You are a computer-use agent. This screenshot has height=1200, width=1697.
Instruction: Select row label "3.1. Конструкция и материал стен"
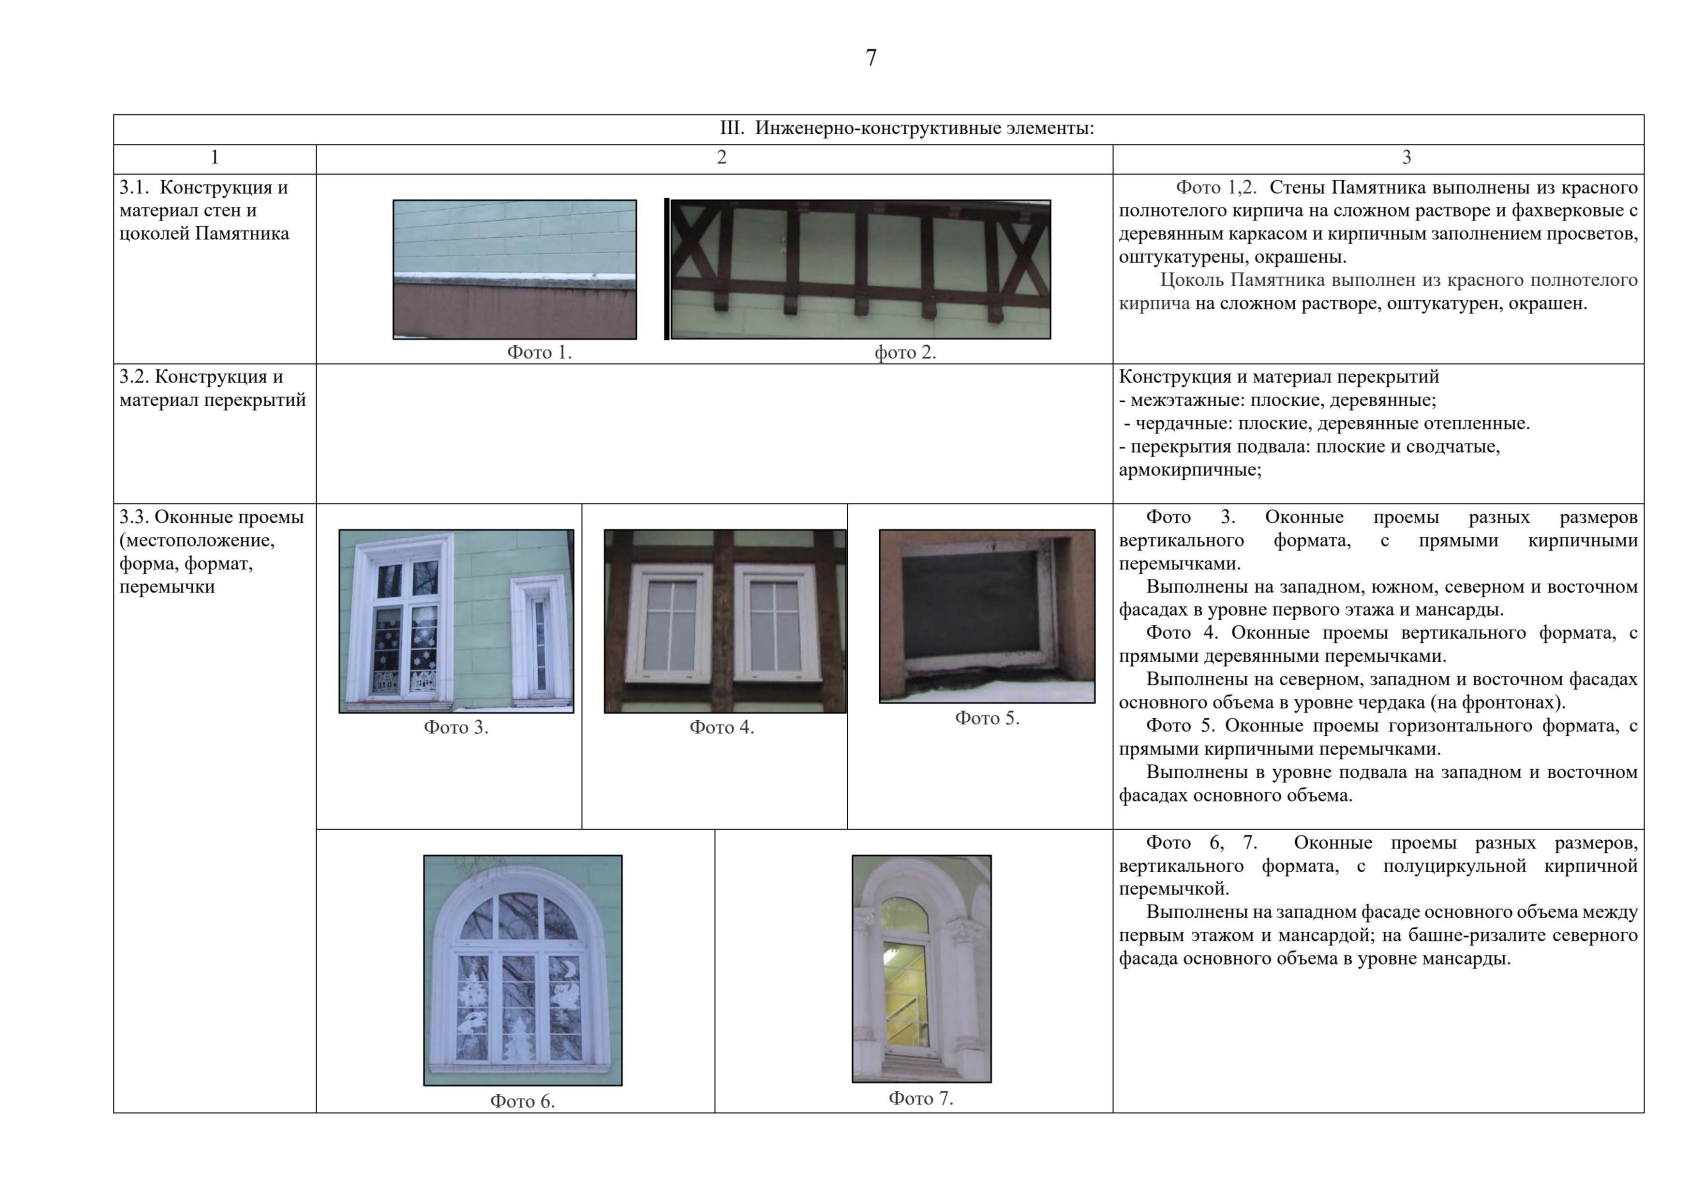point(205,210)
